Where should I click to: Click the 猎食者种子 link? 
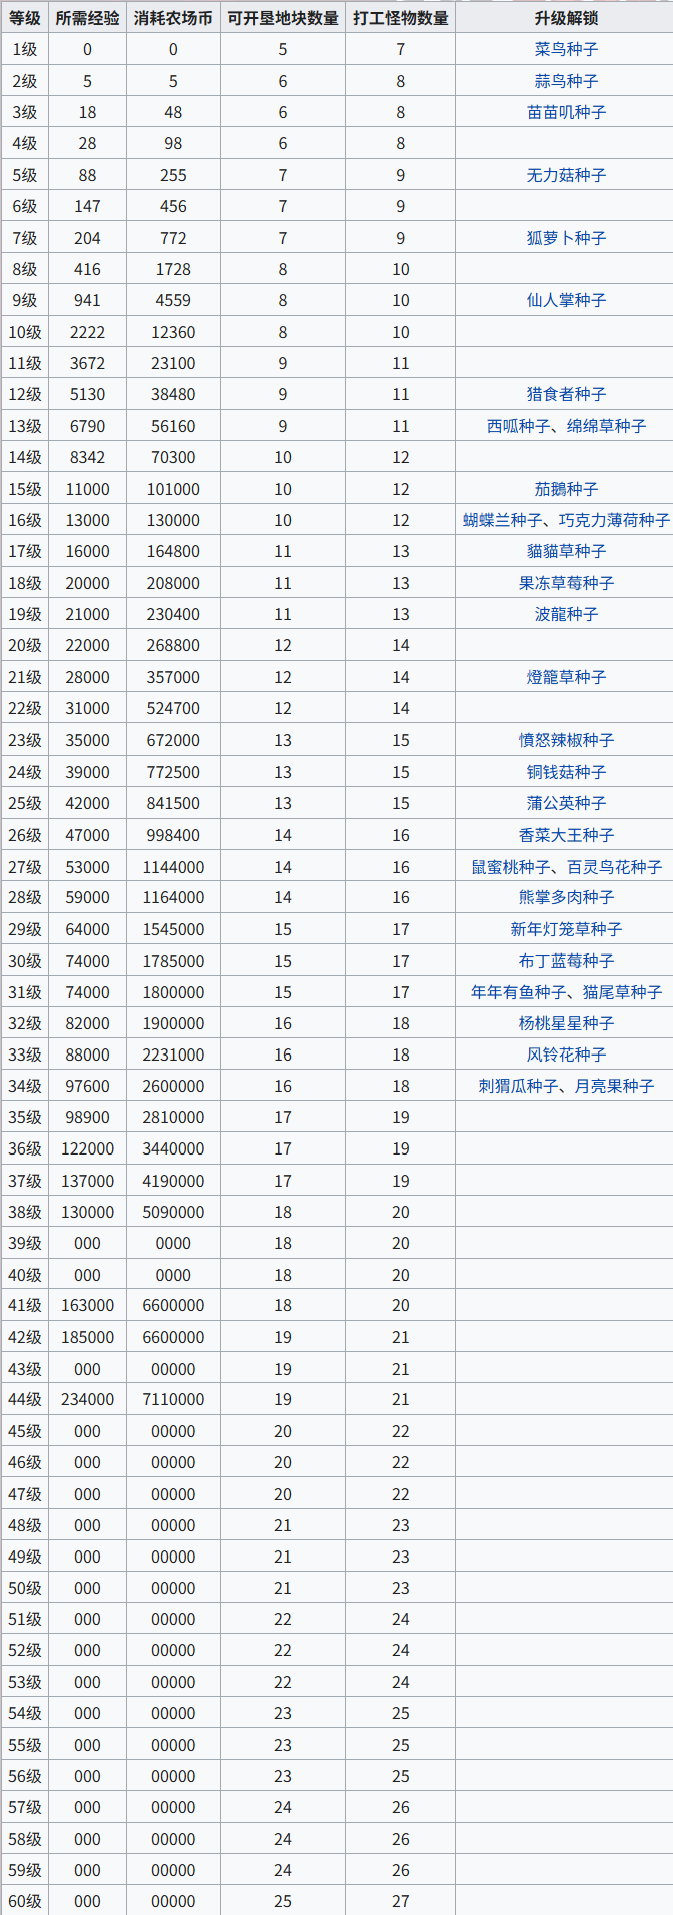pos(566,394)
